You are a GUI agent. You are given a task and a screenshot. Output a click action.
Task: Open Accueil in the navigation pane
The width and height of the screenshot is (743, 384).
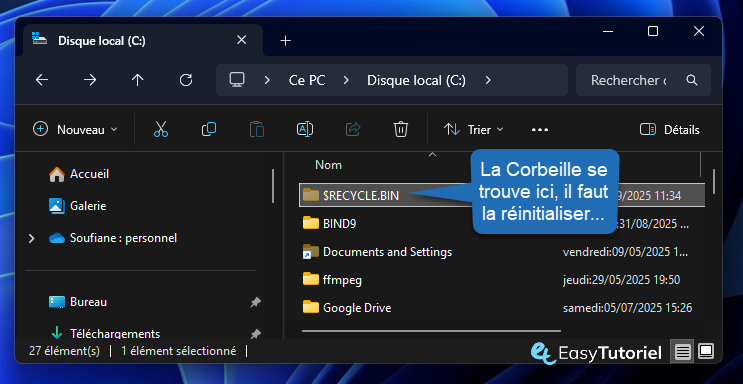tap(79, 174)
